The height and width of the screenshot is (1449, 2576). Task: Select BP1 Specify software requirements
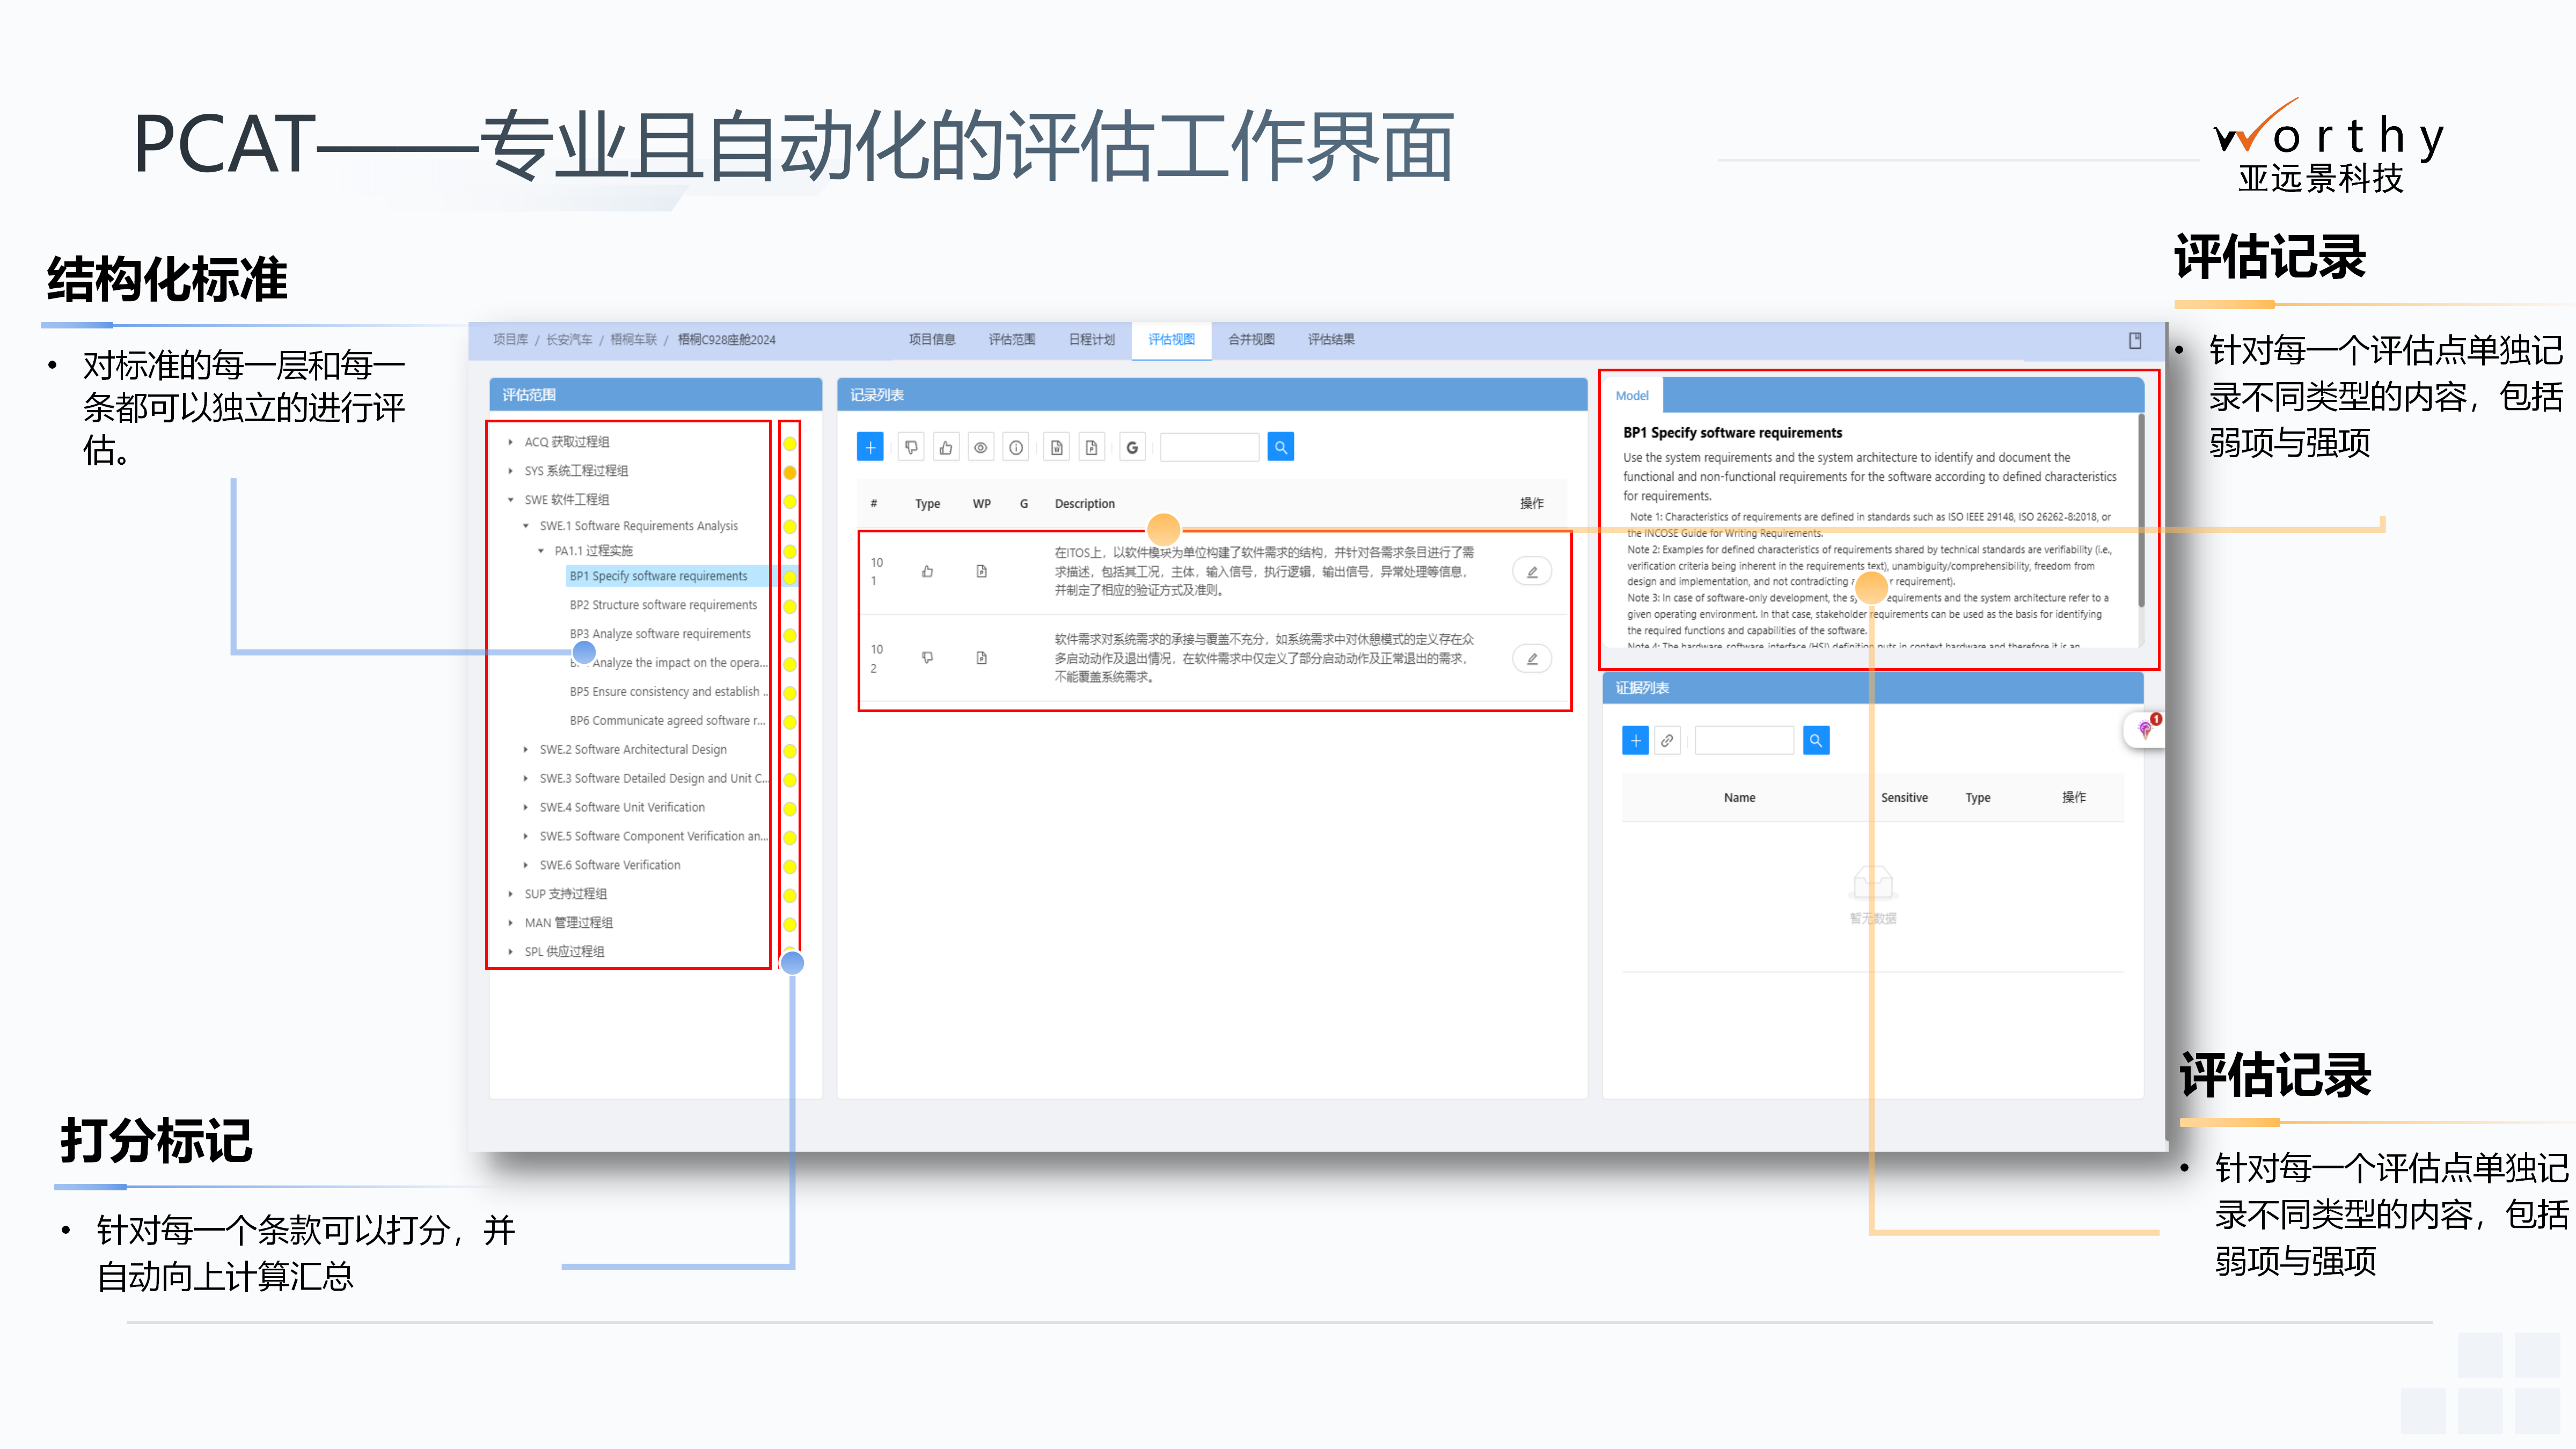(x=658, y=576)
